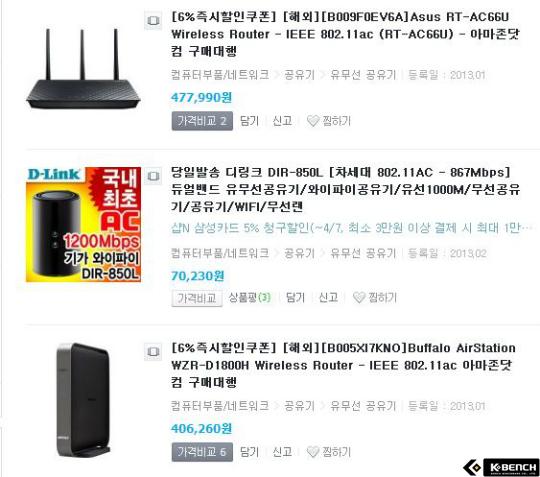Click heart 찜하기 icon for Buffalo AirStation
This screenshot has height=477, width=540.
[313, 452]
